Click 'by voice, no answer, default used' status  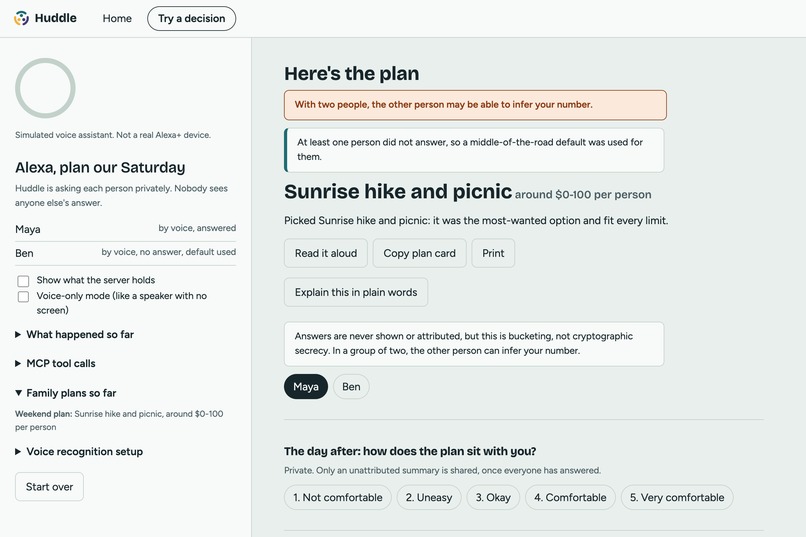[169, 252]
